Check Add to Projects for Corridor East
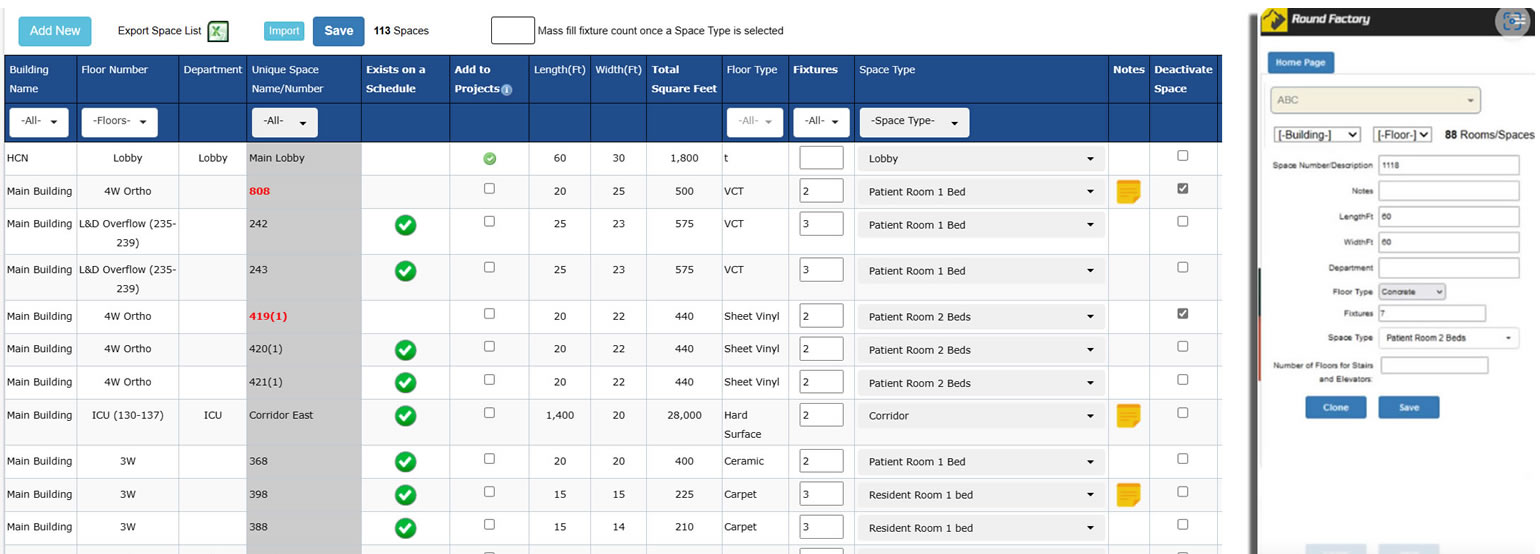 point(489,412)
